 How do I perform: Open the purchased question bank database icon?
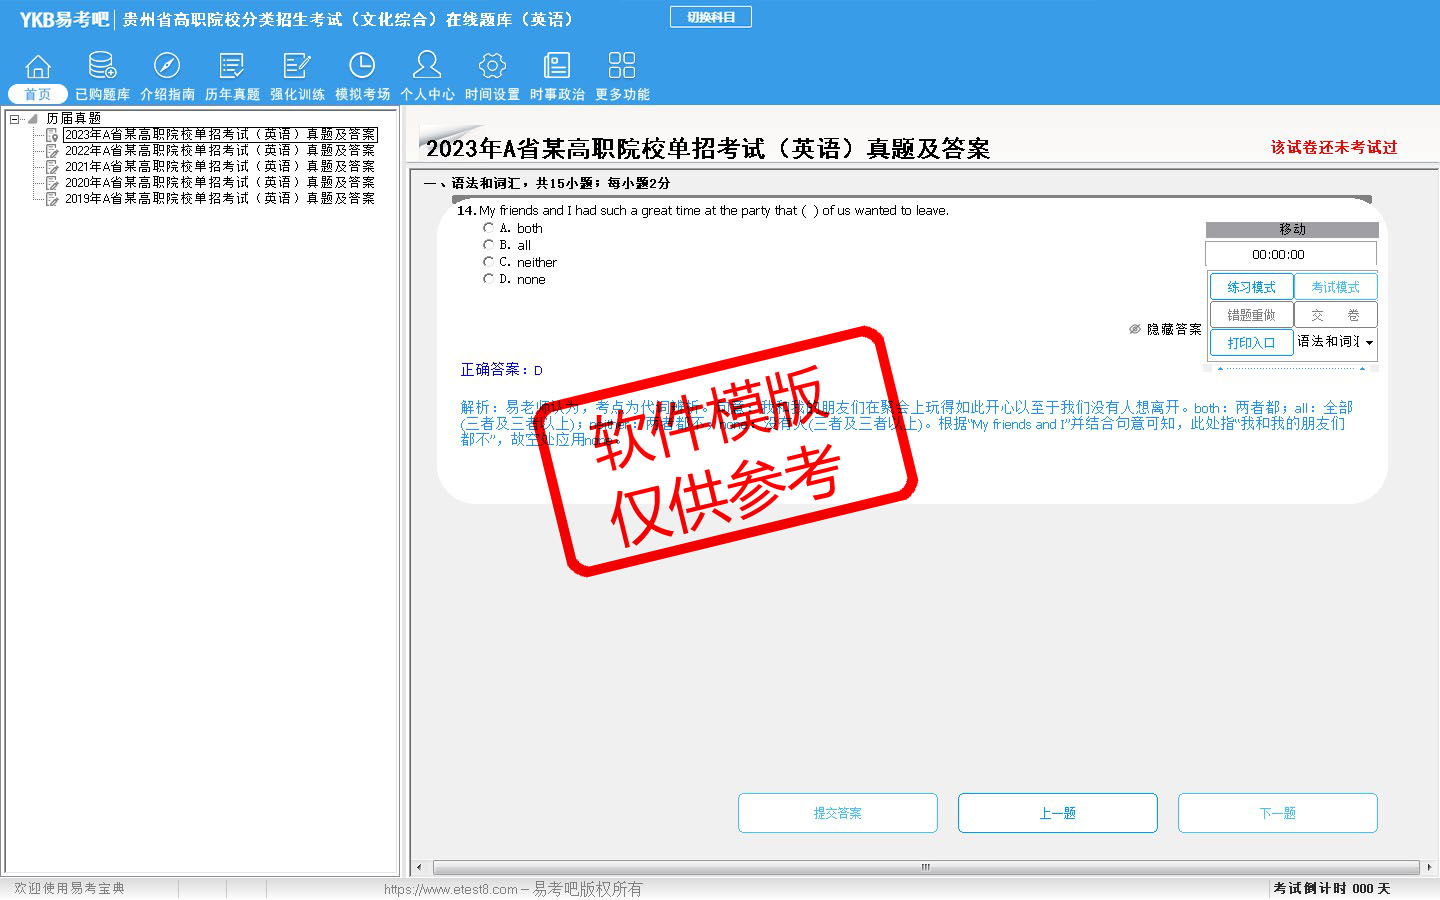102,66
